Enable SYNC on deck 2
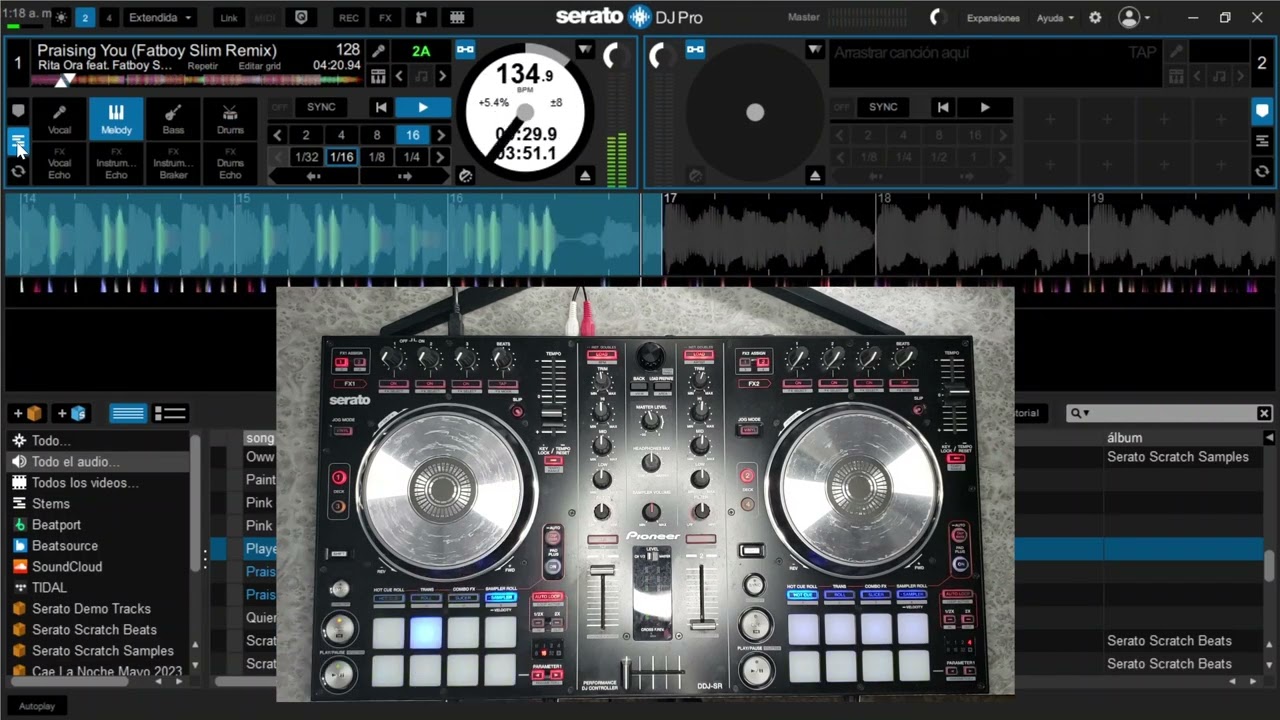The height and width of the screenshot is (720, 1280). (x=883, y=107)
